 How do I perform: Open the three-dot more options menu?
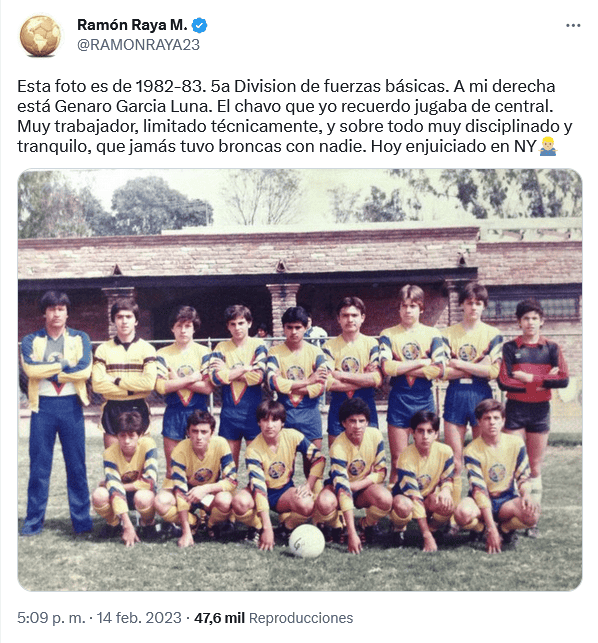point(573,25)
